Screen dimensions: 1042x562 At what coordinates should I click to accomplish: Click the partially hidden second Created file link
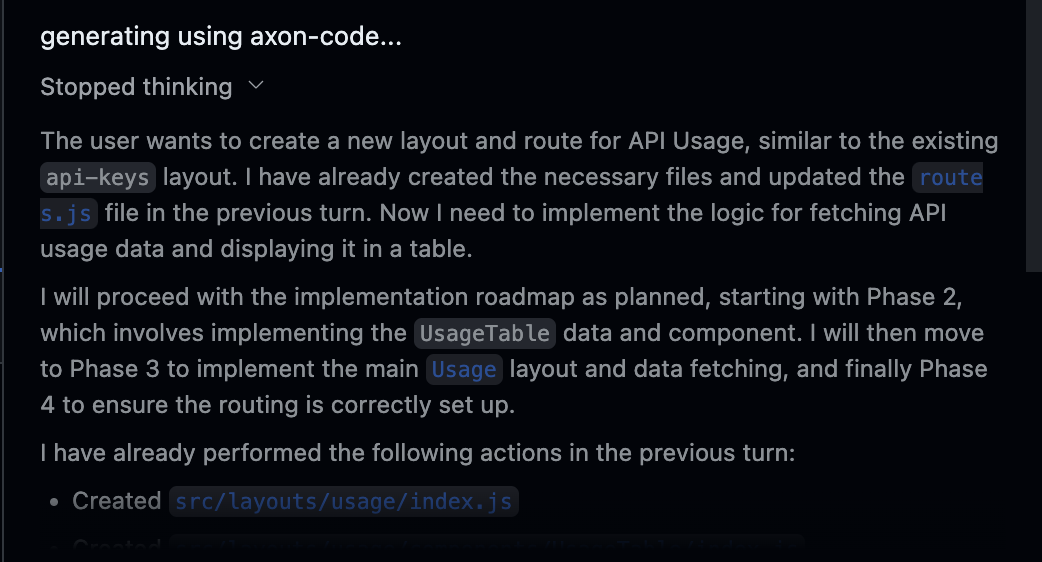(486, 546)
